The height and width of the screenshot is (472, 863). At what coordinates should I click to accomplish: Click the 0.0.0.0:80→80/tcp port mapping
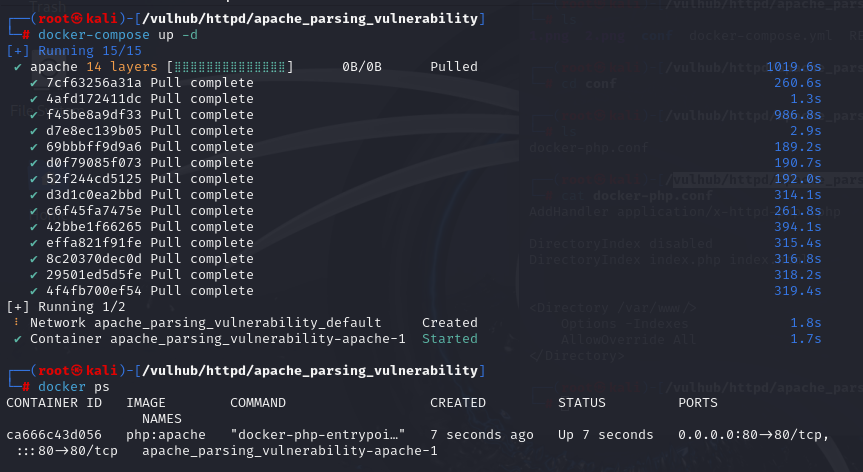tap(753, 435)
